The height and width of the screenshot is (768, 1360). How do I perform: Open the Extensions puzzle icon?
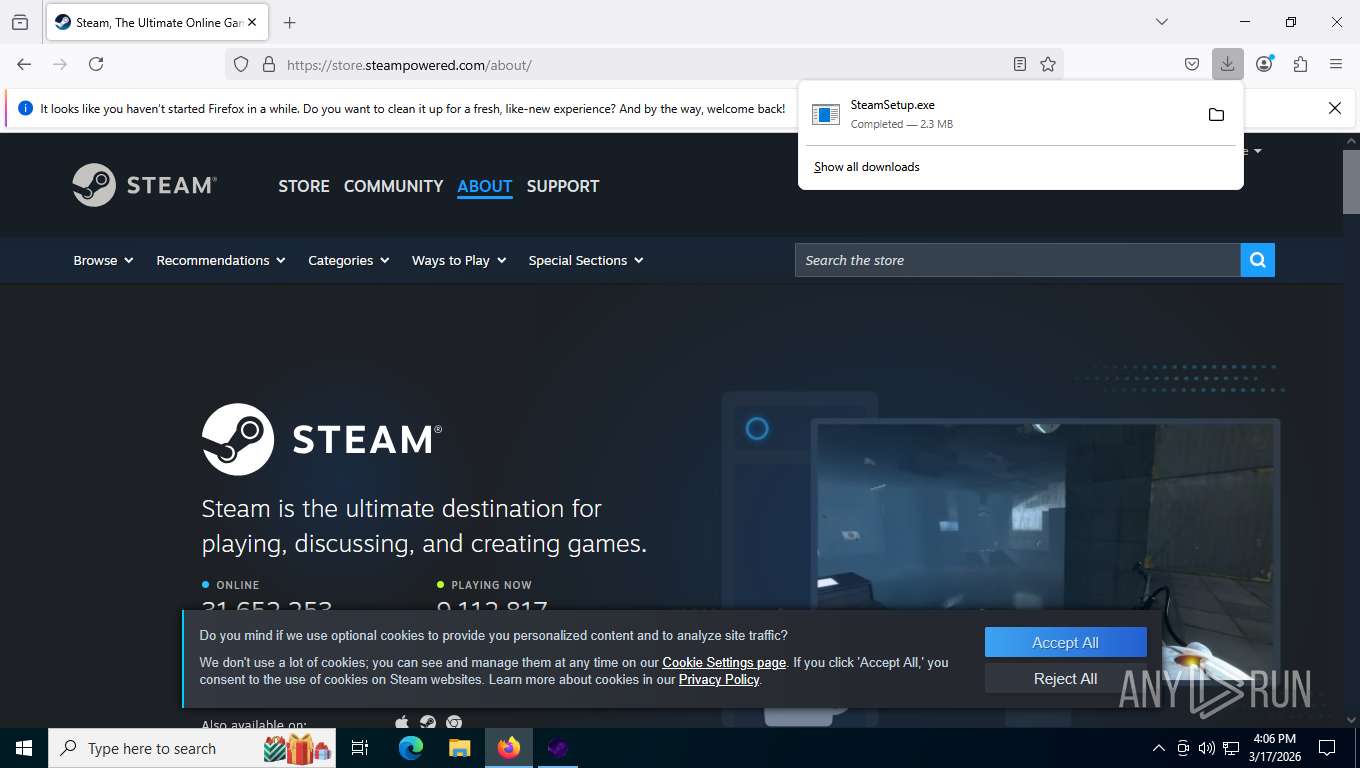pos(1300,64)
